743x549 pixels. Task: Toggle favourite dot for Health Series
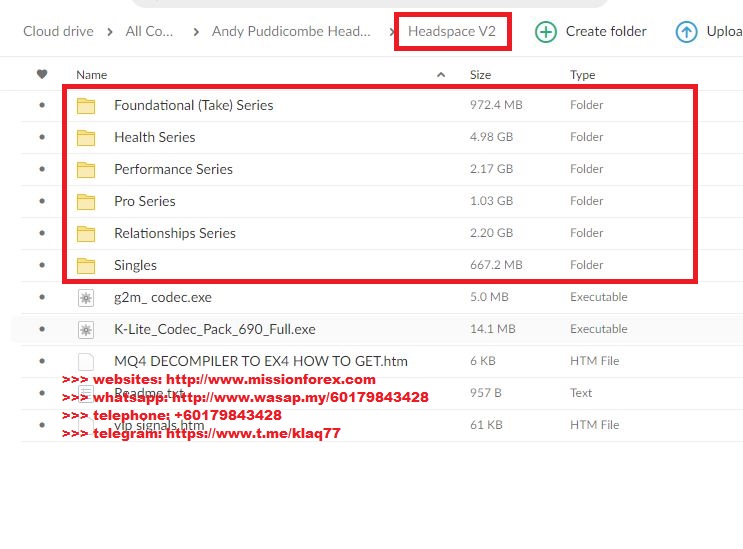42,137
